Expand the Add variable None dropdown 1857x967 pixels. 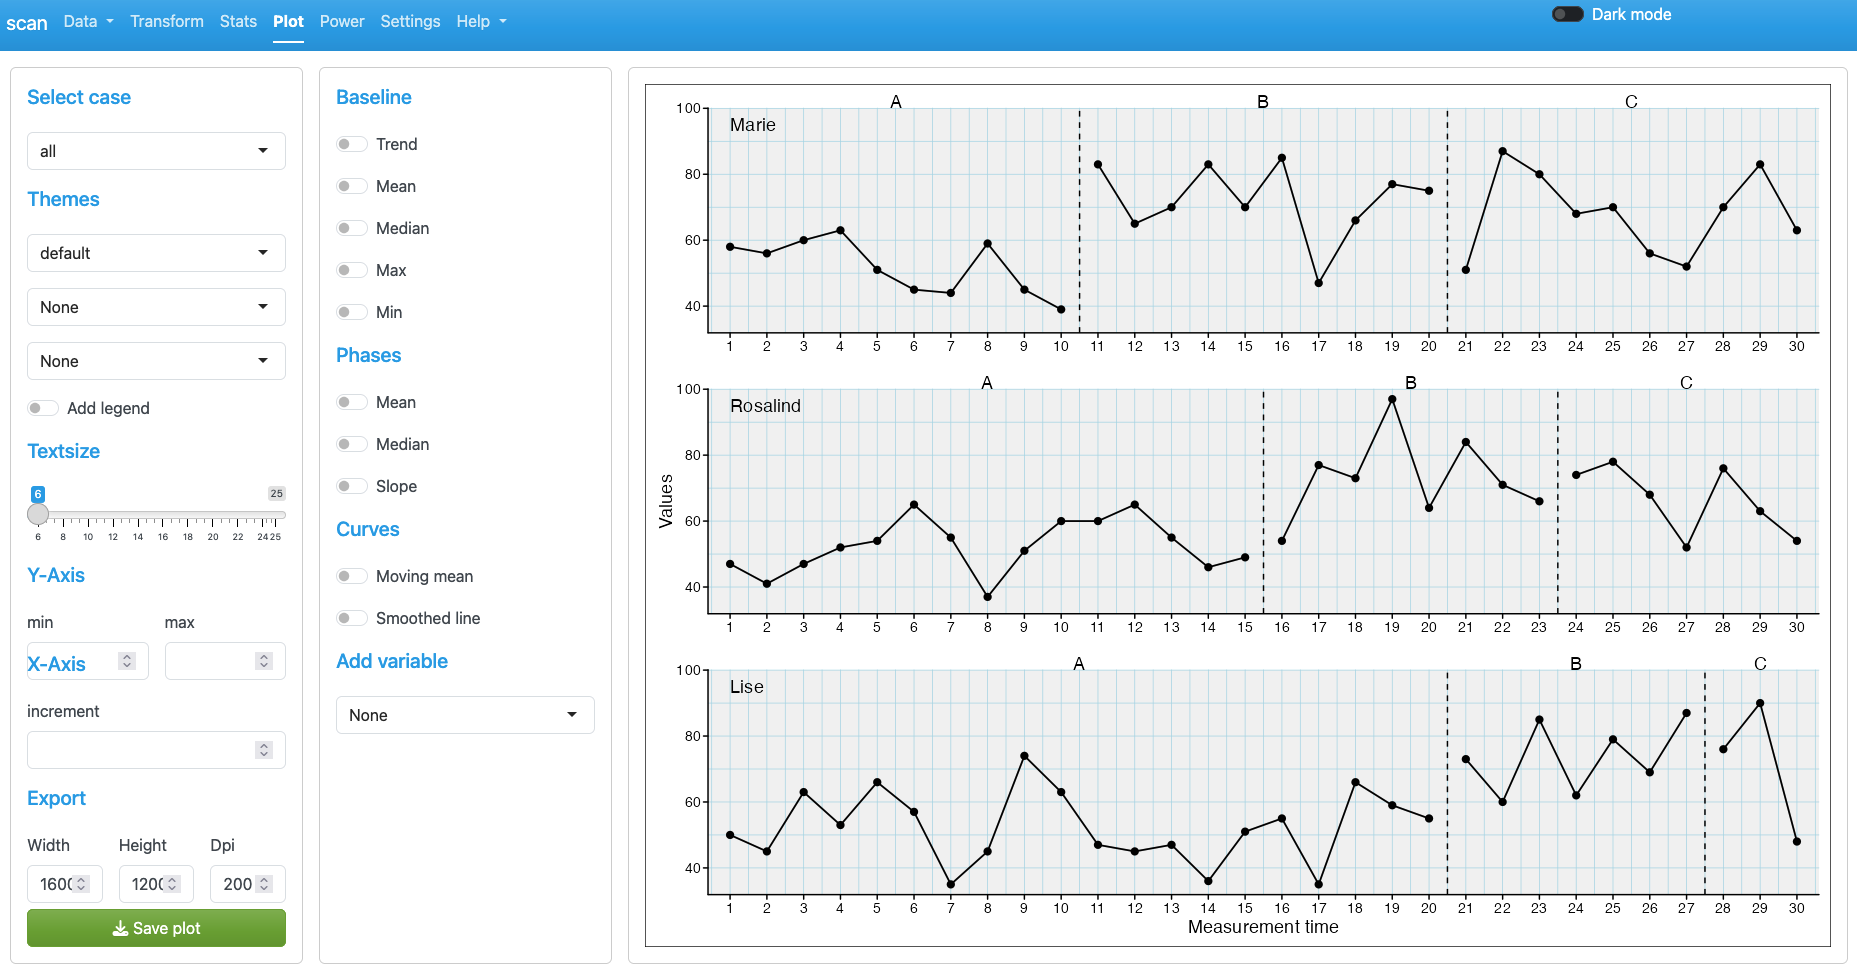(465, 715)
